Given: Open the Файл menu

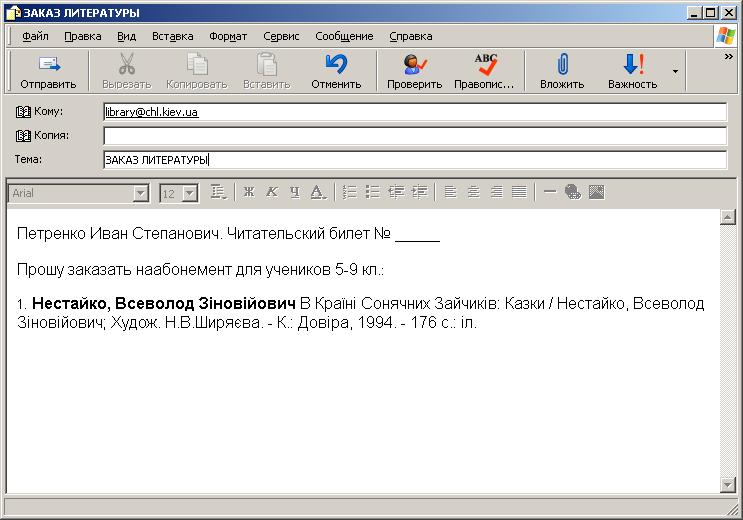Looking at the screenshot, I should pyautogui.click(x=35, y=36).
